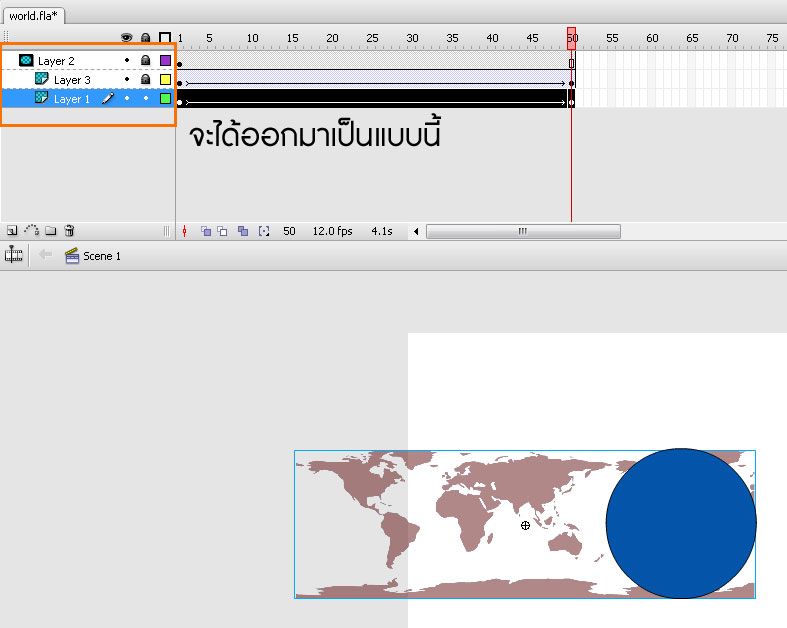Click frame 25 on the timeline ruler
Screen dimensions: 787x628
pyautogui.click(x=372, y=38)
